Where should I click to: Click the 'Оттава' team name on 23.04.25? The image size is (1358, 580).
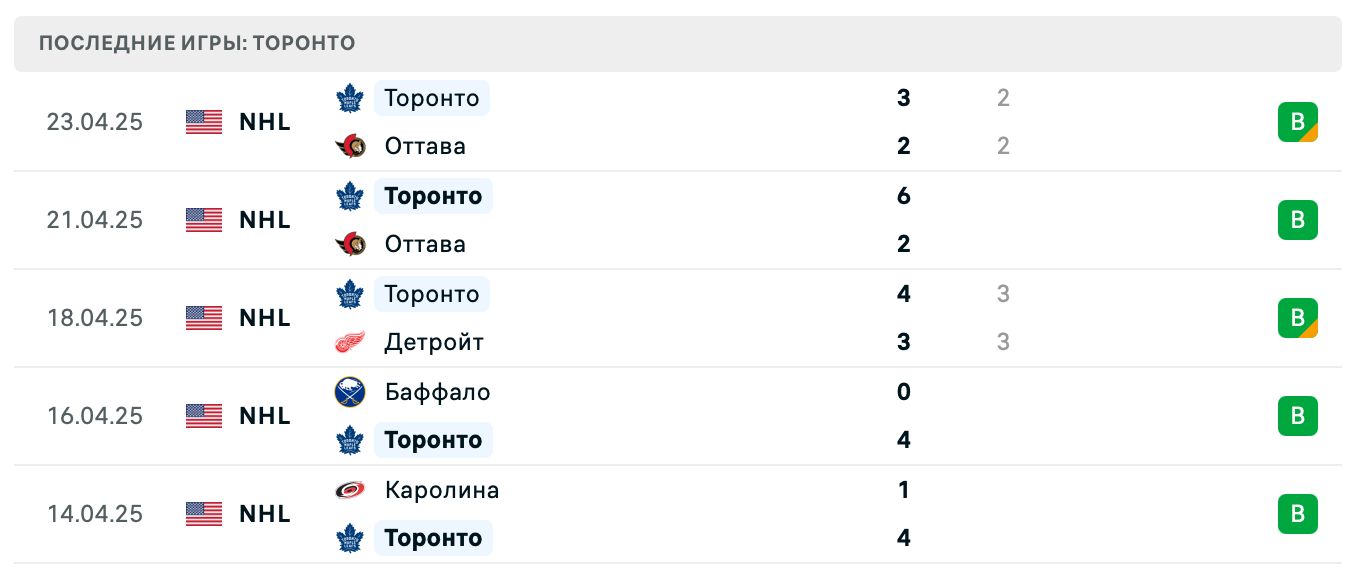(x=424, y=145)
